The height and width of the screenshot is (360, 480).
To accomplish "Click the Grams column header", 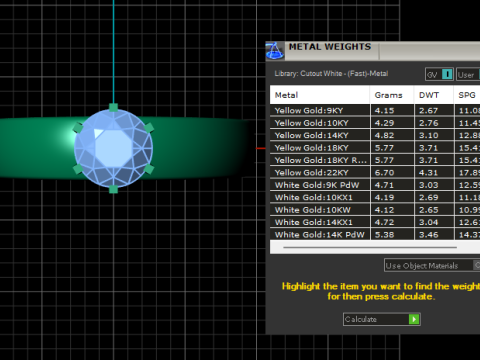I will coord(392,95).
